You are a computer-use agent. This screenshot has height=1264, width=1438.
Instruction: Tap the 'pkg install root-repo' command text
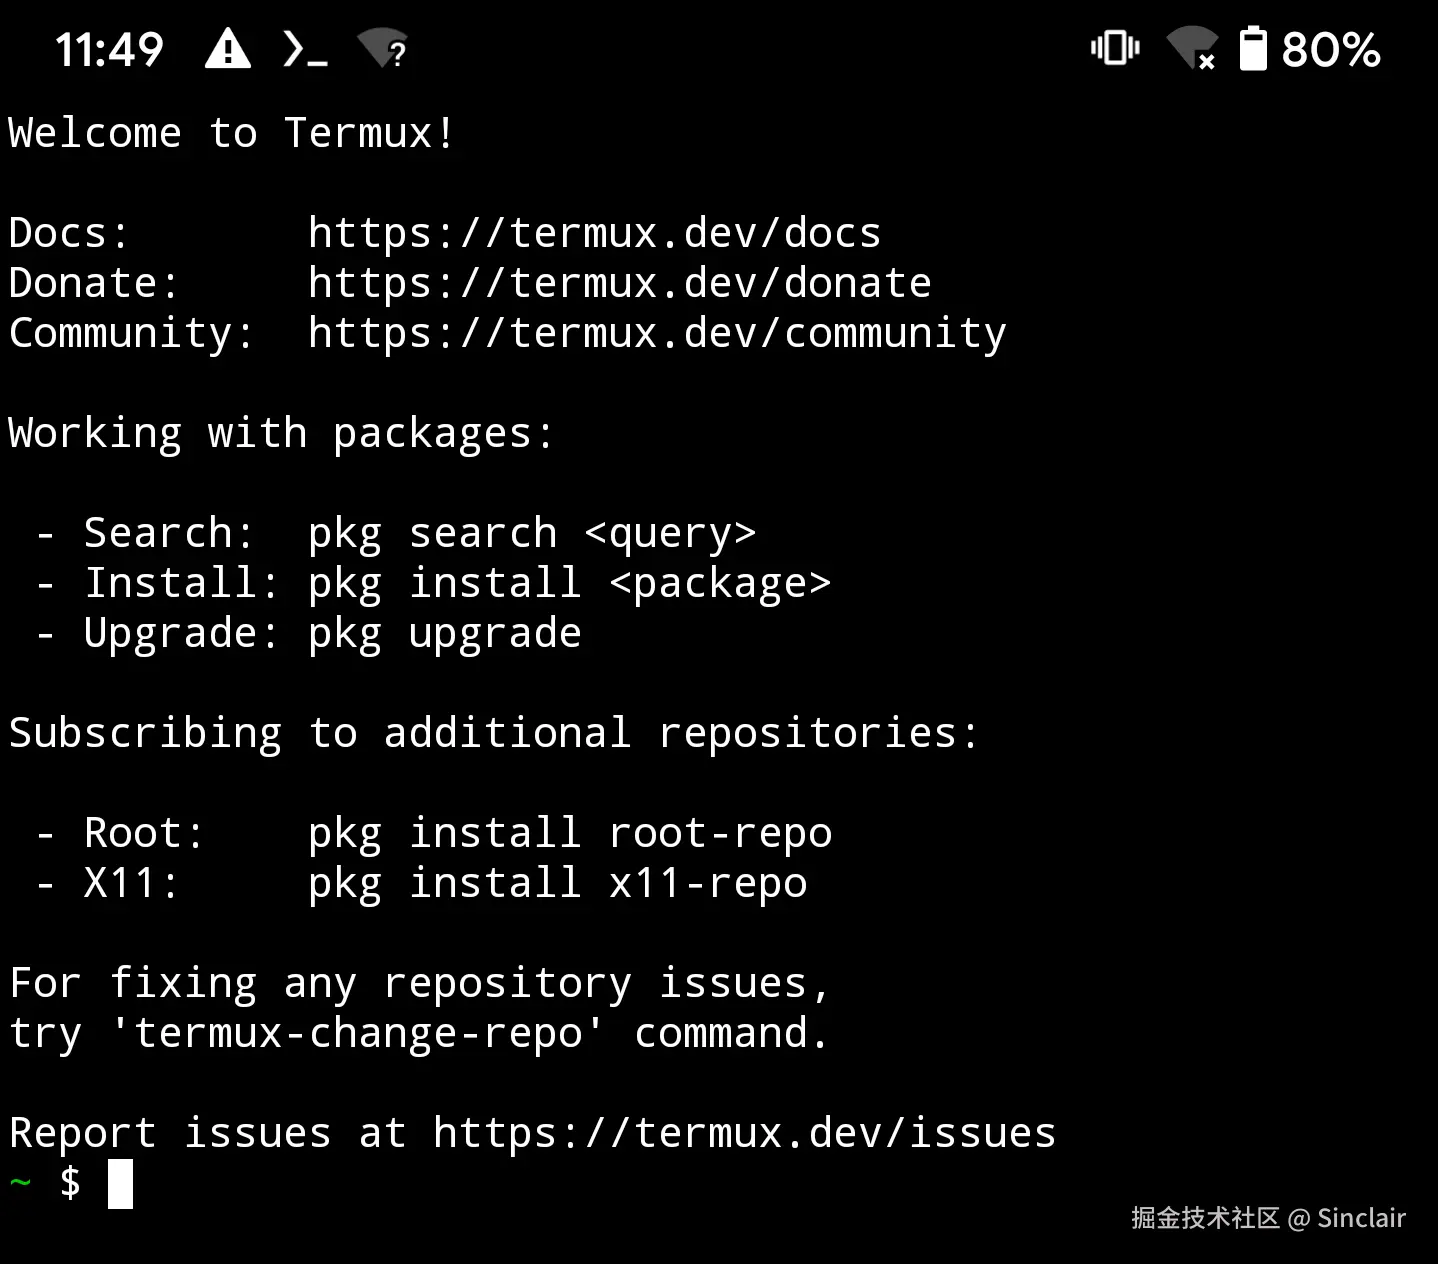pyautogui.click(x=570, y=833)
